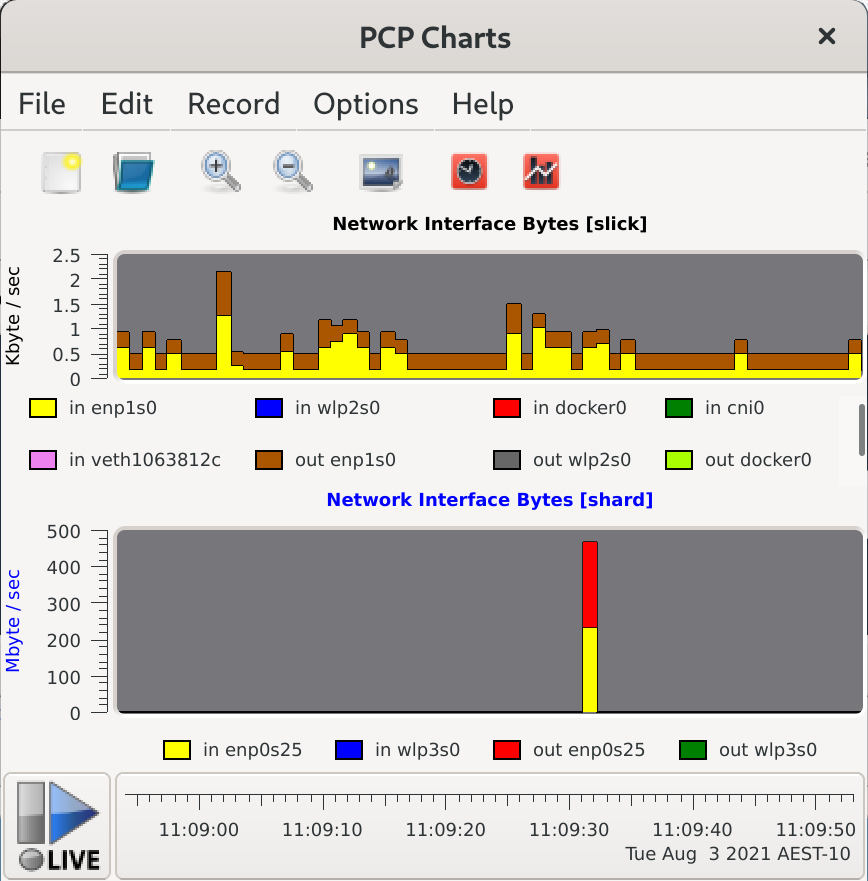Click the red chart graph icon
The height and width of the screenshot is (881, 868).
click(x=541, y=172)
